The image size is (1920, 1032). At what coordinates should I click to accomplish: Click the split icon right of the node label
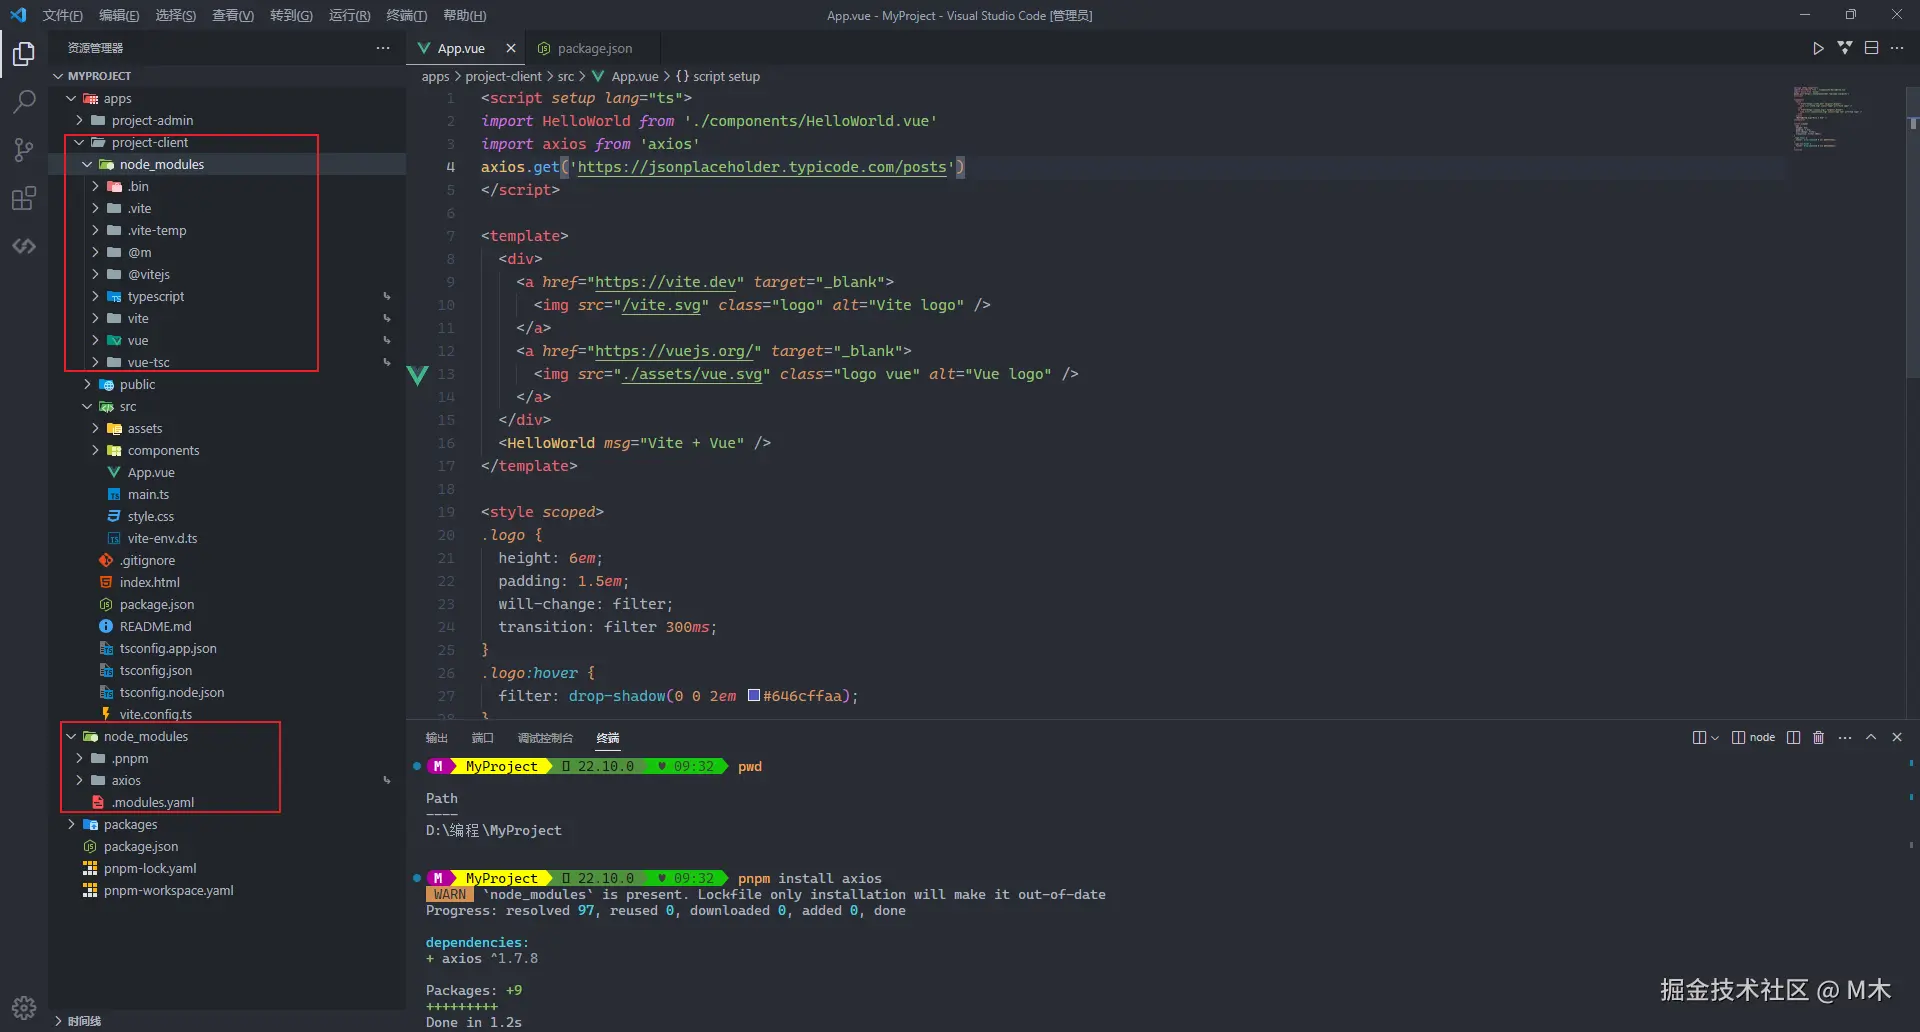coord(1793,738)
